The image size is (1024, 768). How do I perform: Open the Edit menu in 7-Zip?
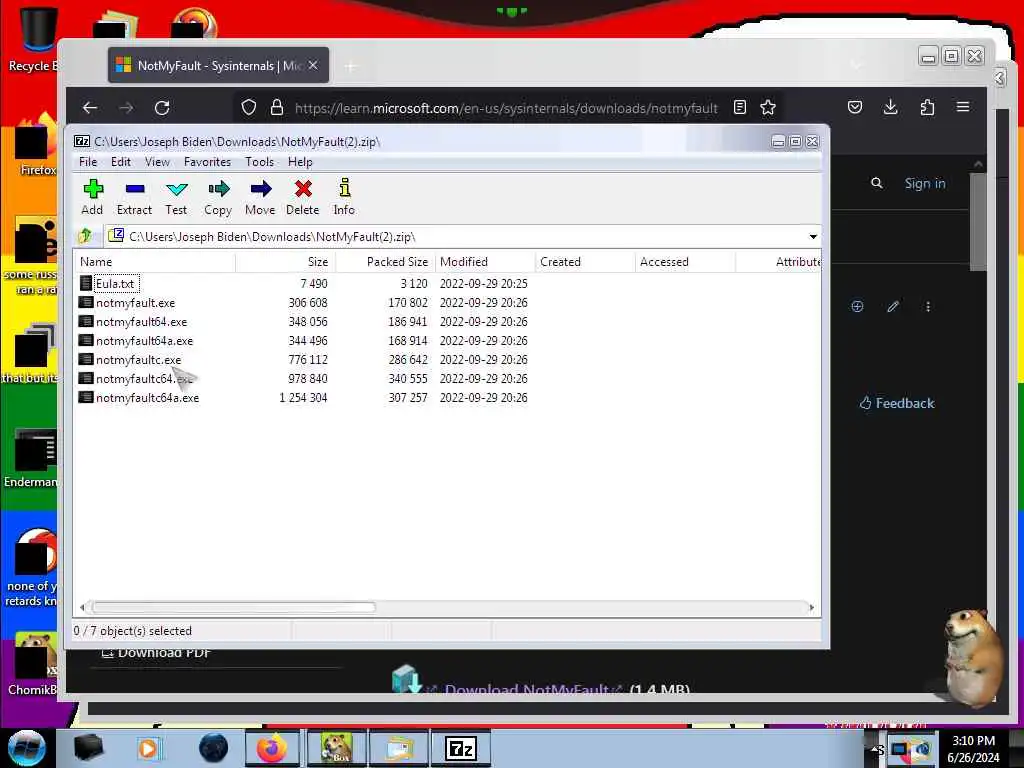[121, 162]
